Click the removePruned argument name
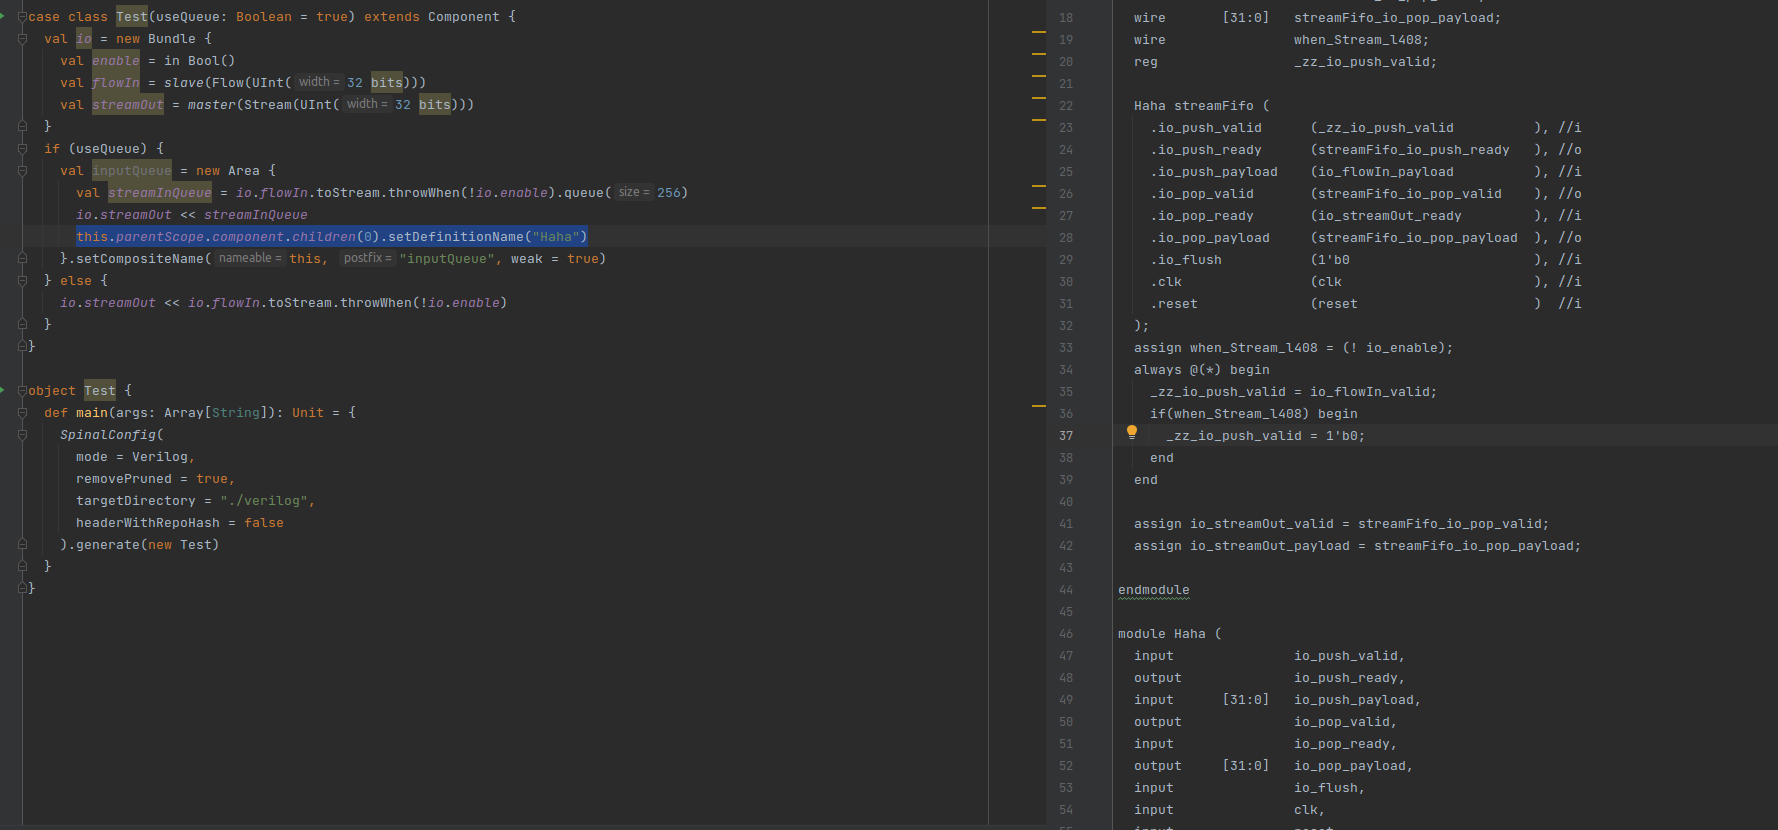Viewport: 1778px width, 830px height. click(x=124, y=479)
